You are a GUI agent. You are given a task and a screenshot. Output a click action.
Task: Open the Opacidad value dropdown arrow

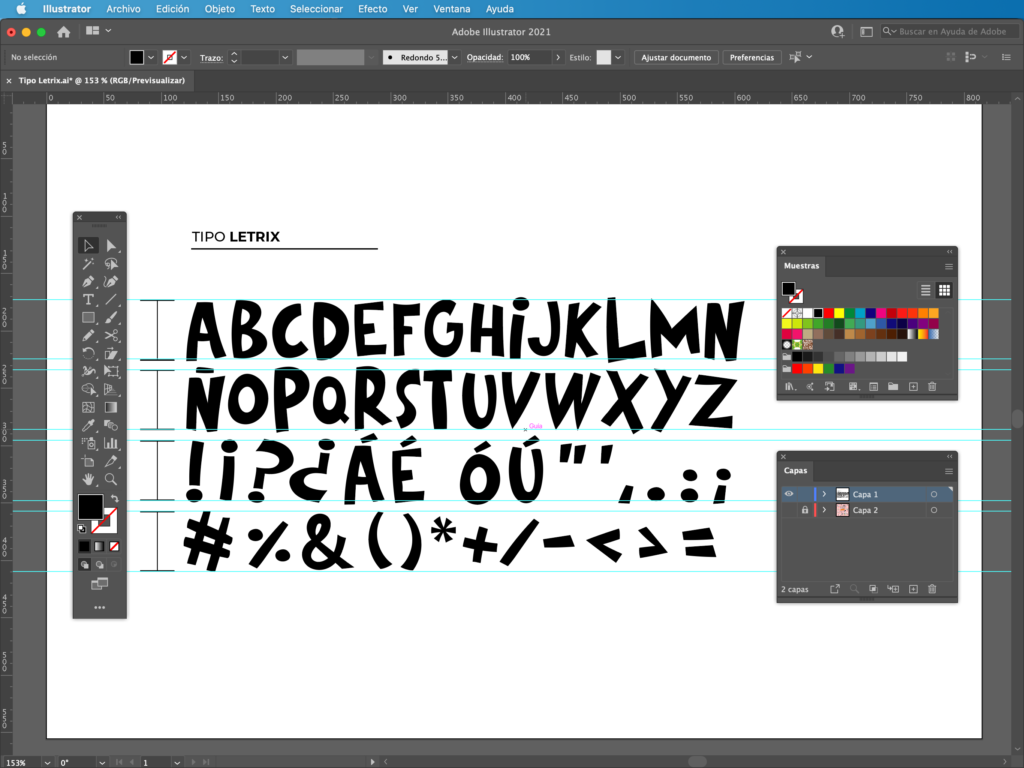coord(558,58)
